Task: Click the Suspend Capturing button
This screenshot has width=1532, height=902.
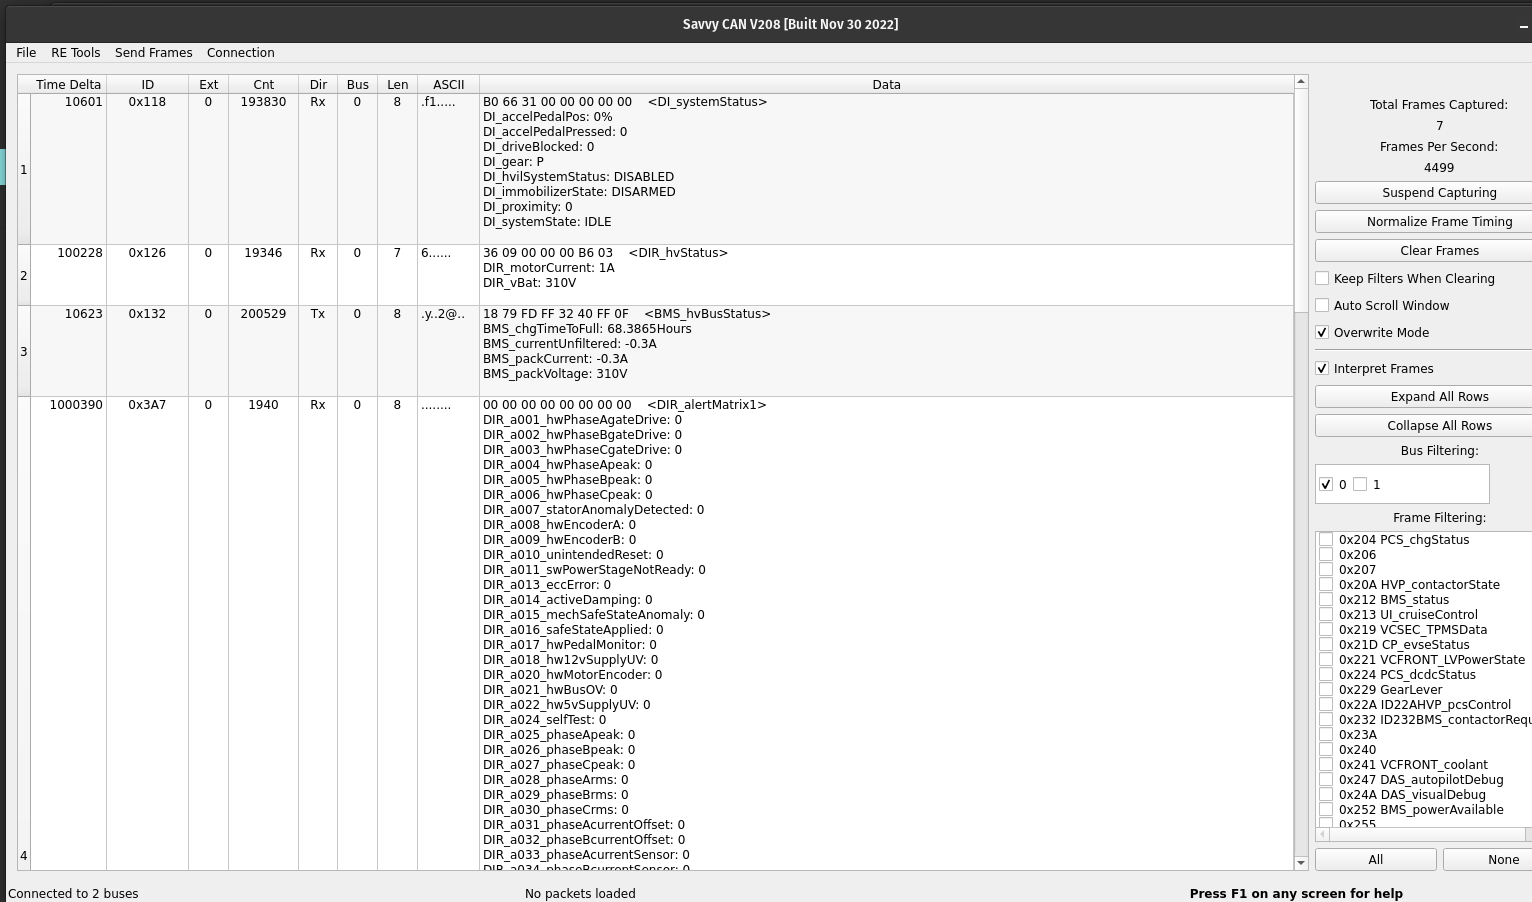Action: point(1424,193)
